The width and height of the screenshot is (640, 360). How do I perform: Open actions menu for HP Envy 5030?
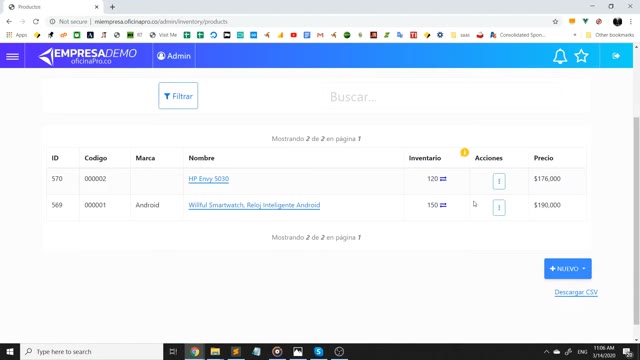[499, 181]
